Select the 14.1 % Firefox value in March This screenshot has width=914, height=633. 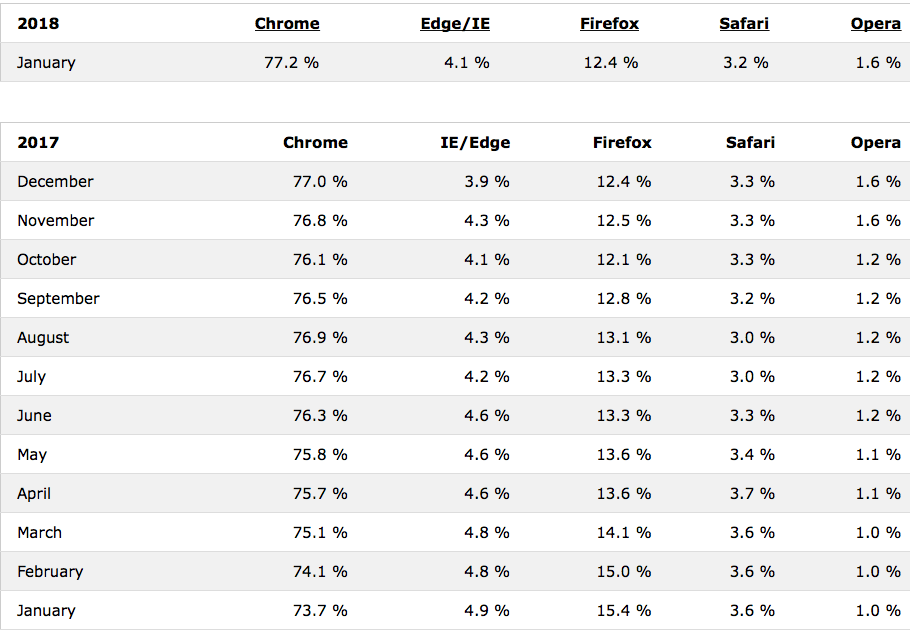[624, 532]
